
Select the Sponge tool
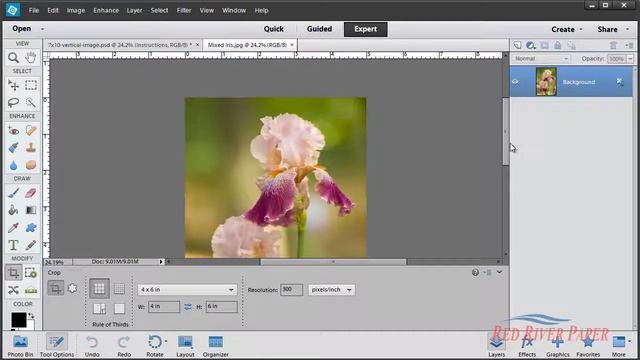(31, 165)
